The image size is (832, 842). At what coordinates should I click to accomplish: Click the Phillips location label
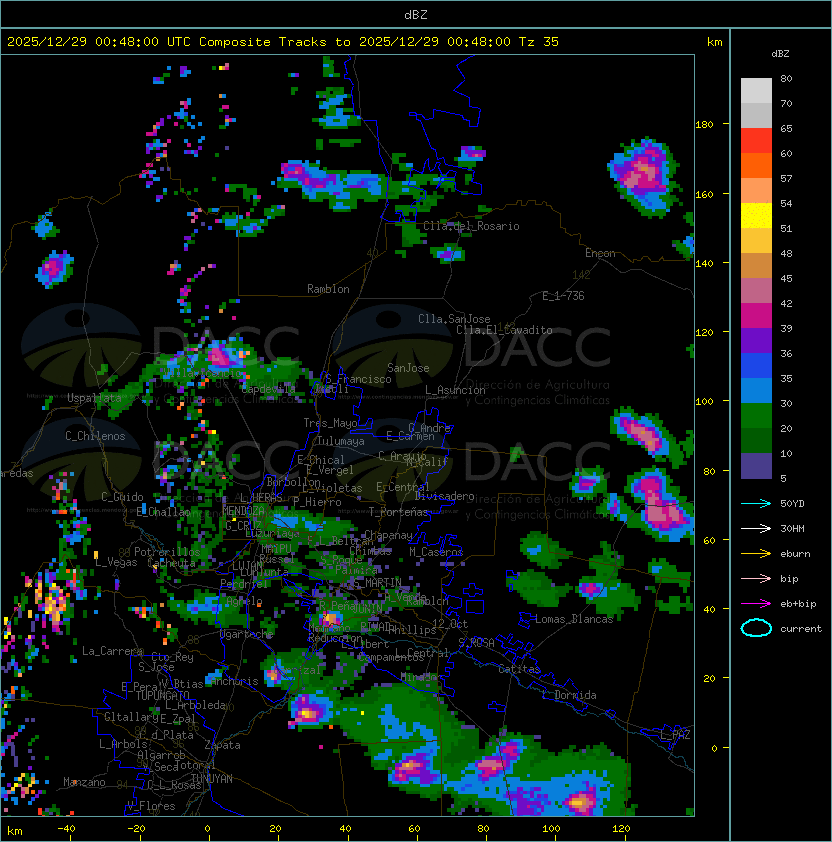412,630
